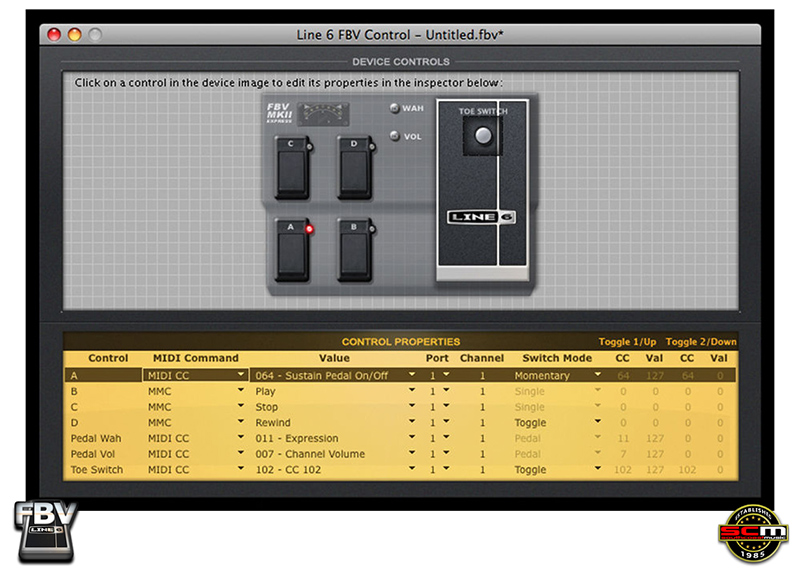Click the Port column header
This screenshot has height=569, width=800.
coord(437,358)
